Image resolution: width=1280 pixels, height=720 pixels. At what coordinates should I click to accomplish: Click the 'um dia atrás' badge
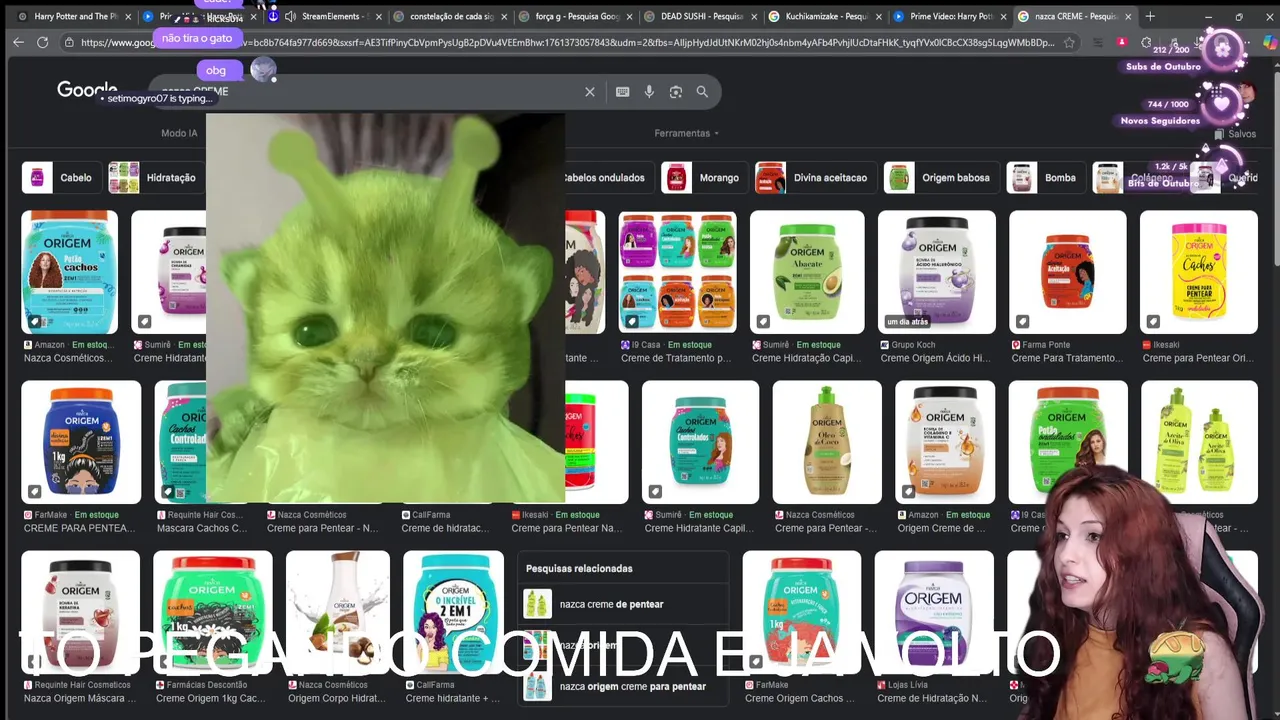coord(908,322)
